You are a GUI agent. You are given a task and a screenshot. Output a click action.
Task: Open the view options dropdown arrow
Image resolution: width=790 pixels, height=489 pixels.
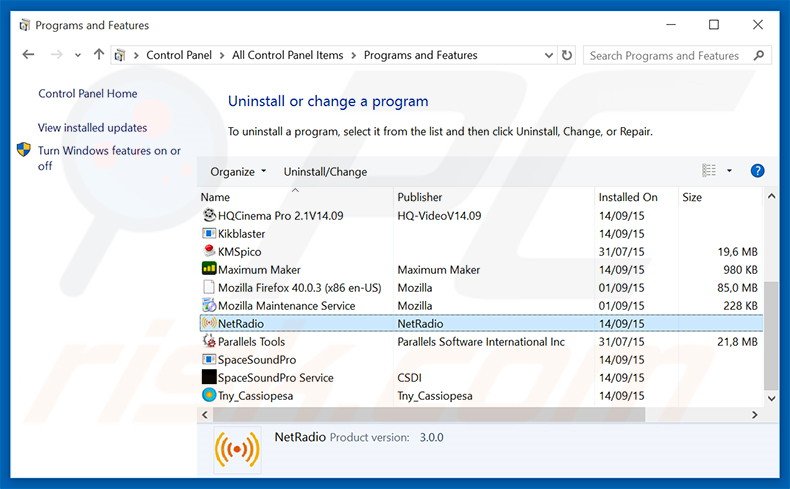tap(729, 171)
